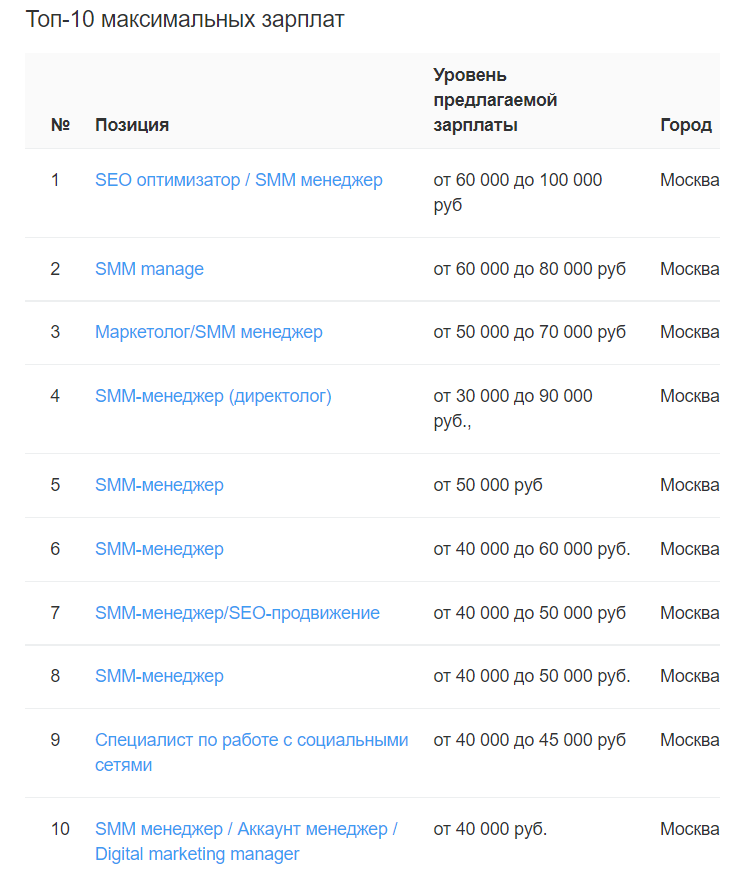Open the SEO оптимизатор / SMM менеджер link

tap(238, 180)
